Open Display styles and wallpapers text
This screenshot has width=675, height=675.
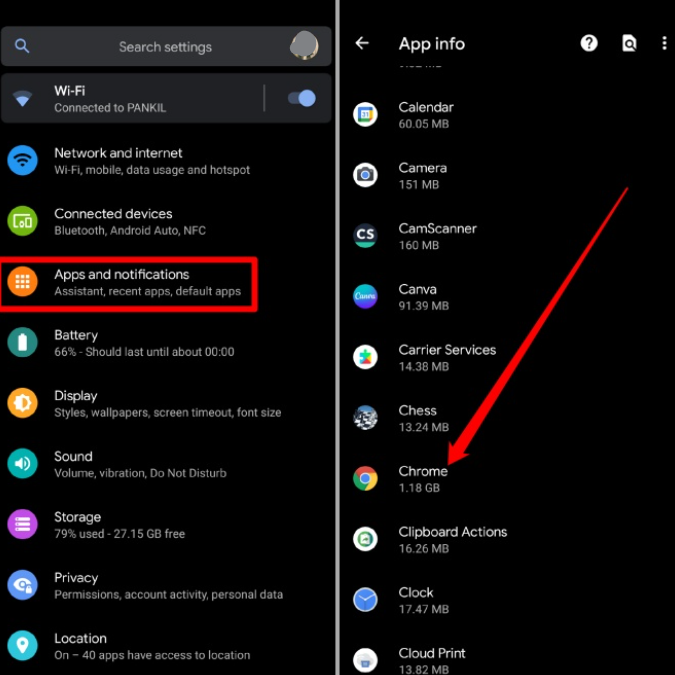click(167, 404)
